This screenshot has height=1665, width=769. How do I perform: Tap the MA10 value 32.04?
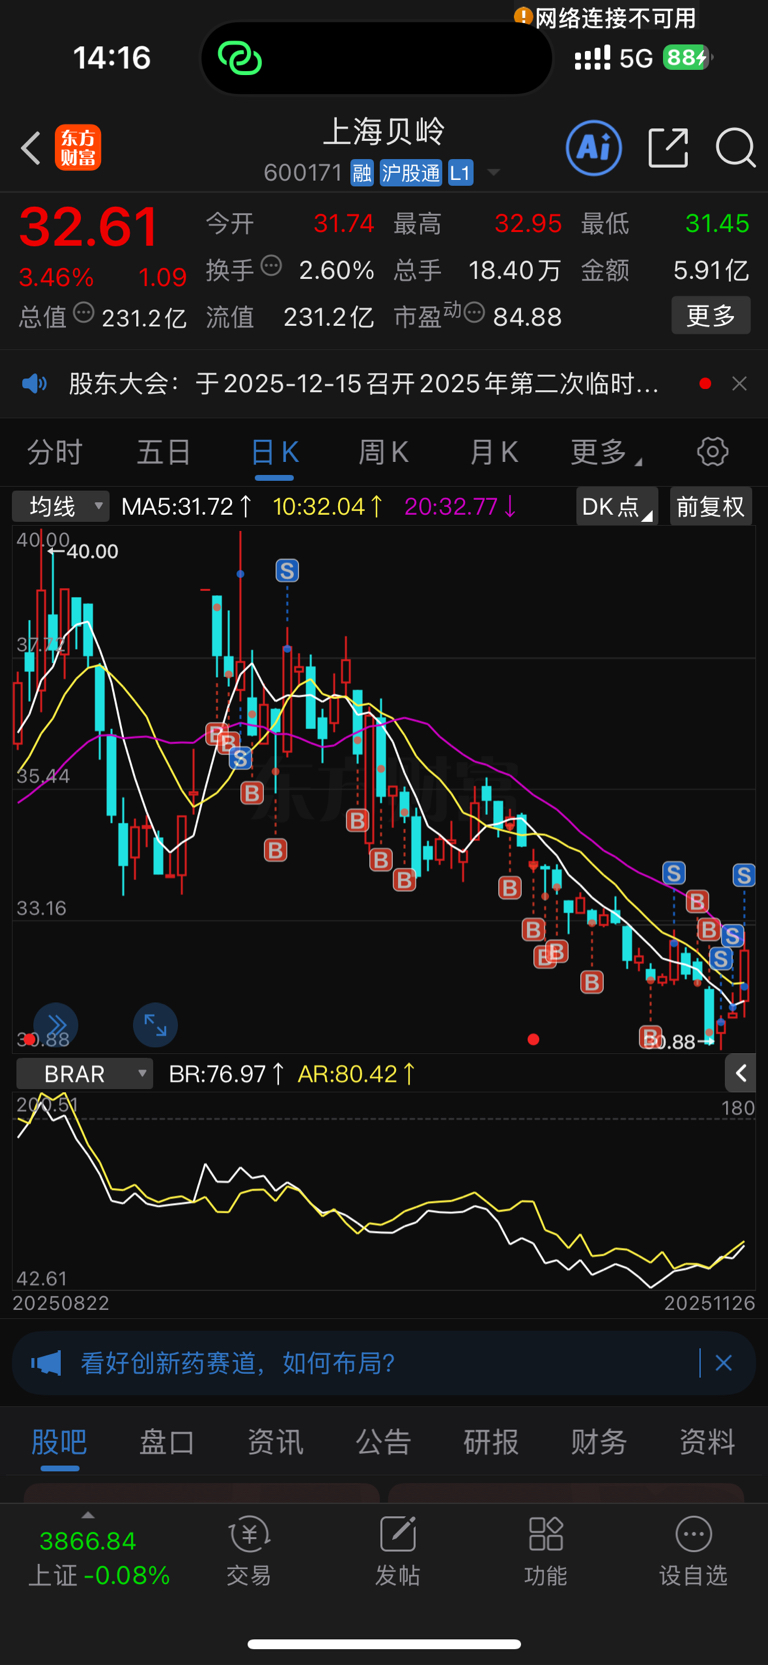pos(328,507)
